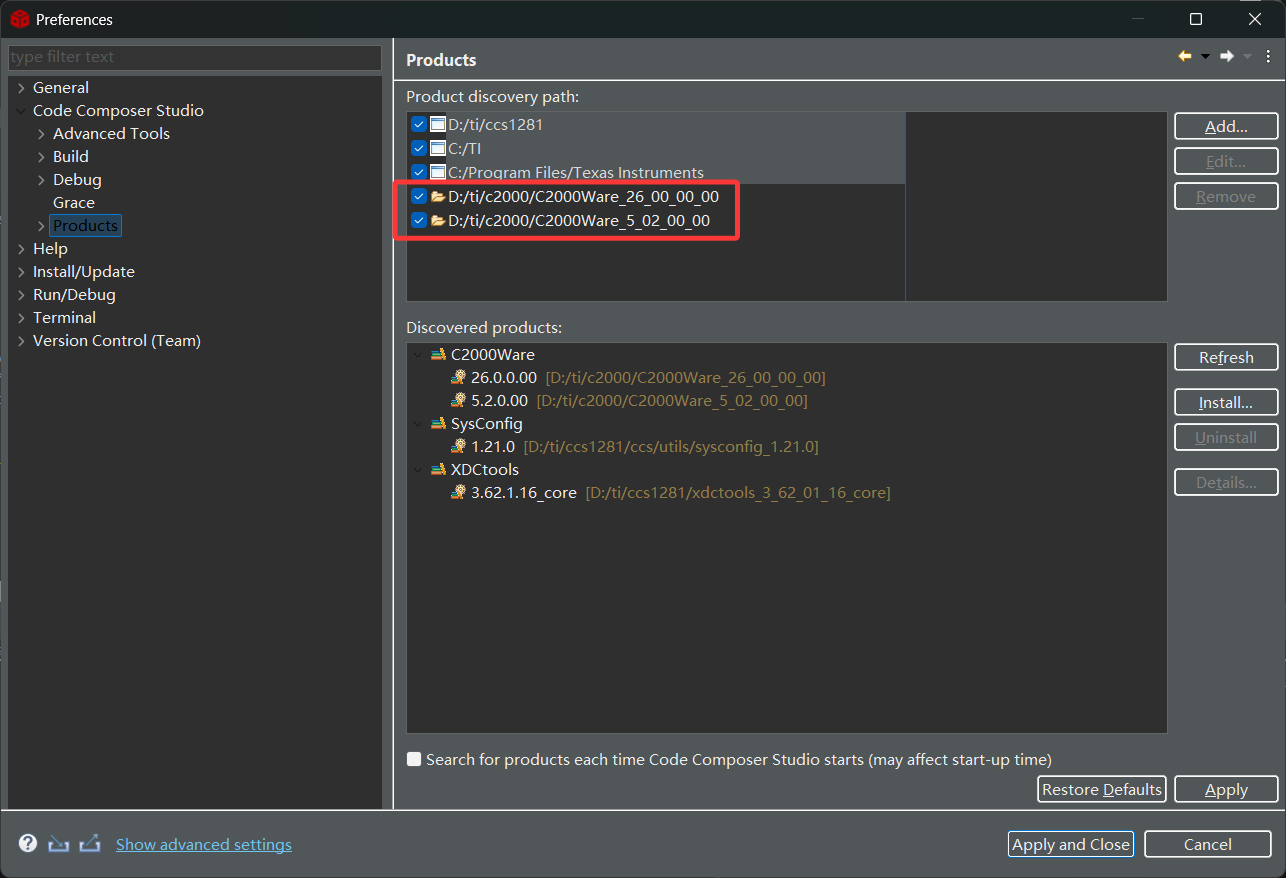The width and height of the screenshot is (1286, 878).
Task: Go forward with the forward arrow icon
Action: click(1227, 57)
